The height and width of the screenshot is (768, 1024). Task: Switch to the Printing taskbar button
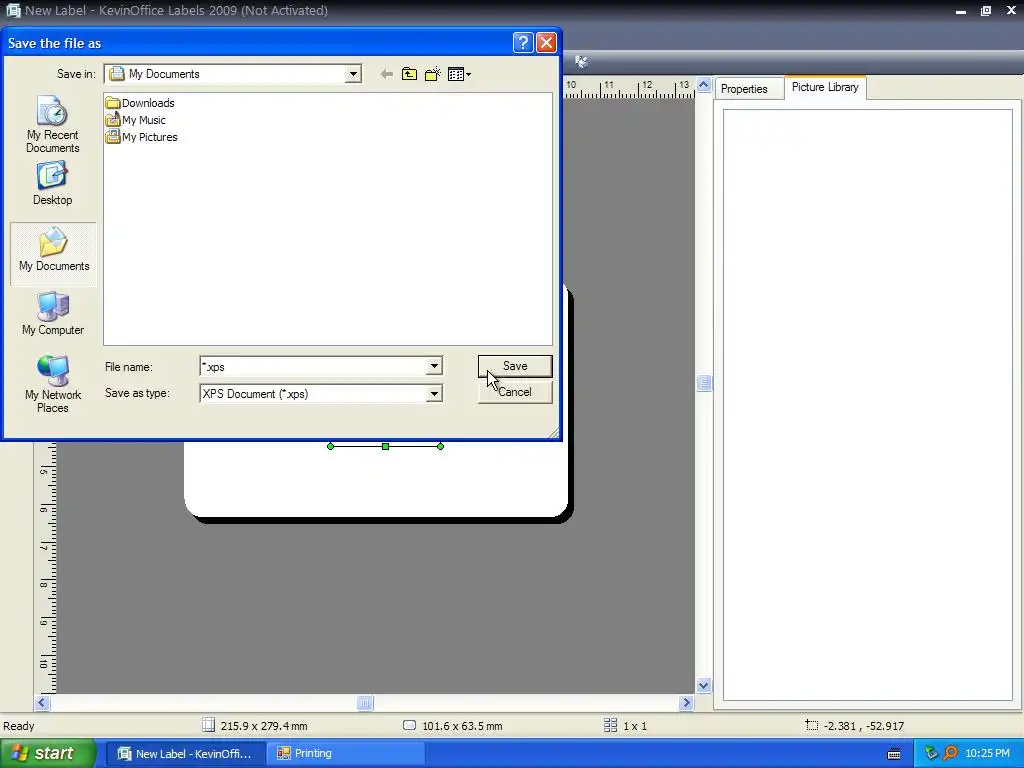(345, 754)
